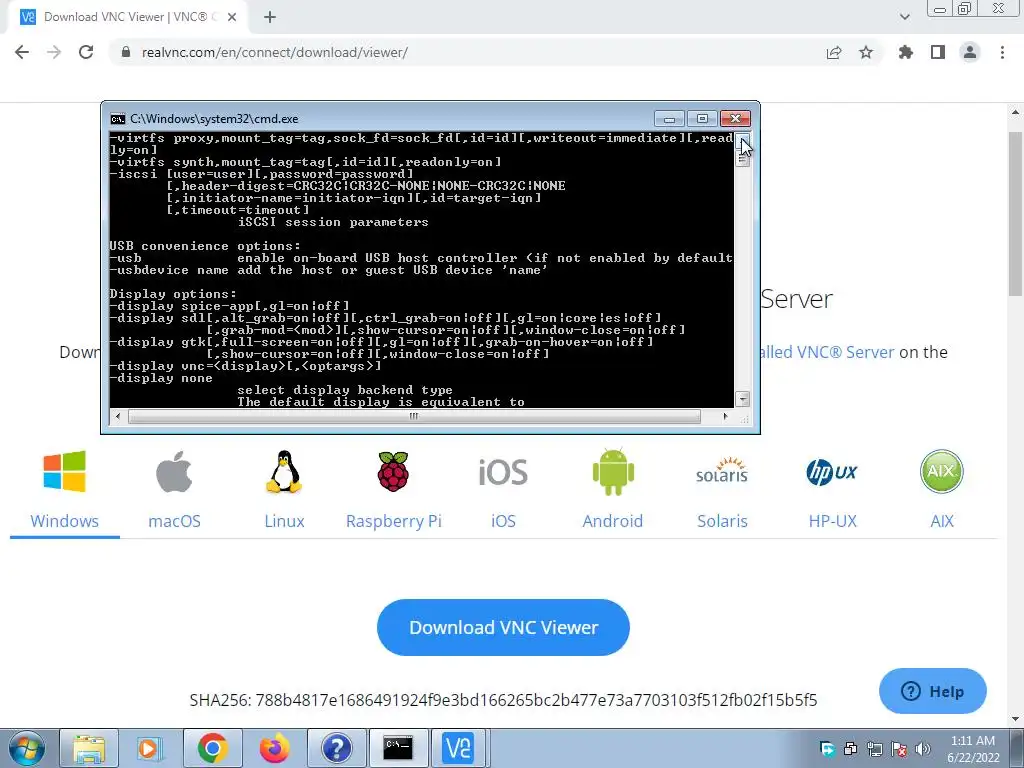Click the browser page vertical scrollbar thumb
Viewport: 1024px width, 768px height.
point(1016,213)
